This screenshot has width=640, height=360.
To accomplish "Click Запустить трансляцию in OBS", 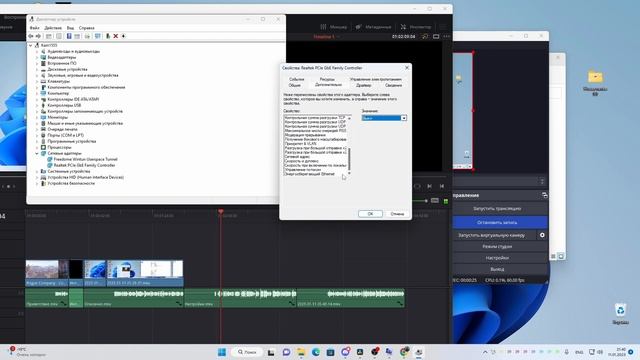I will click(x=497, y=209).
